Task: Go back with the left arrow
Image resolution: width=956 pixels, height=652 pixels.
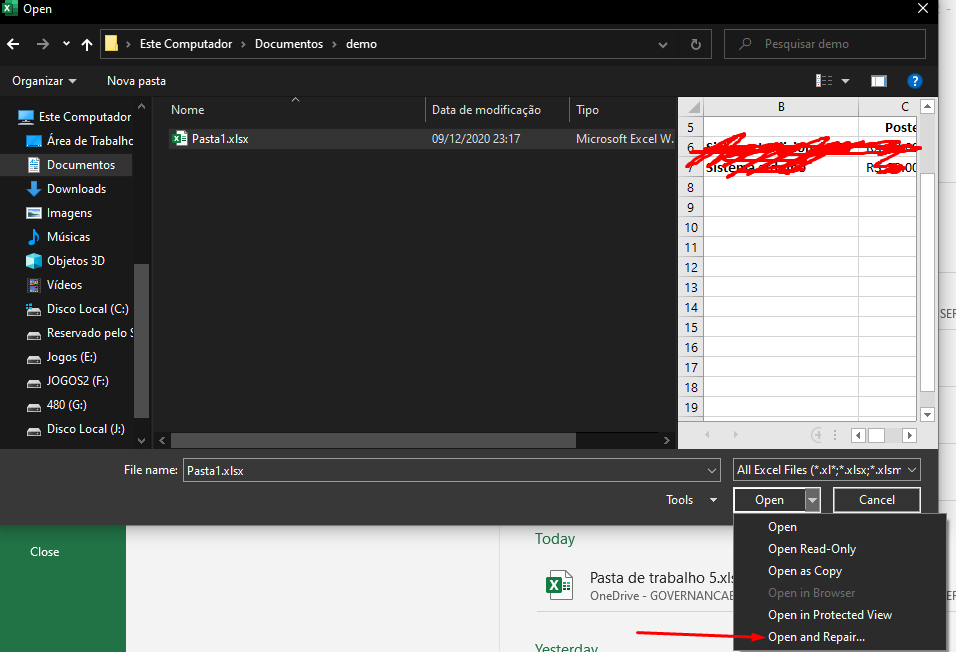Action: pyautogui.click(x=13, y=44)
